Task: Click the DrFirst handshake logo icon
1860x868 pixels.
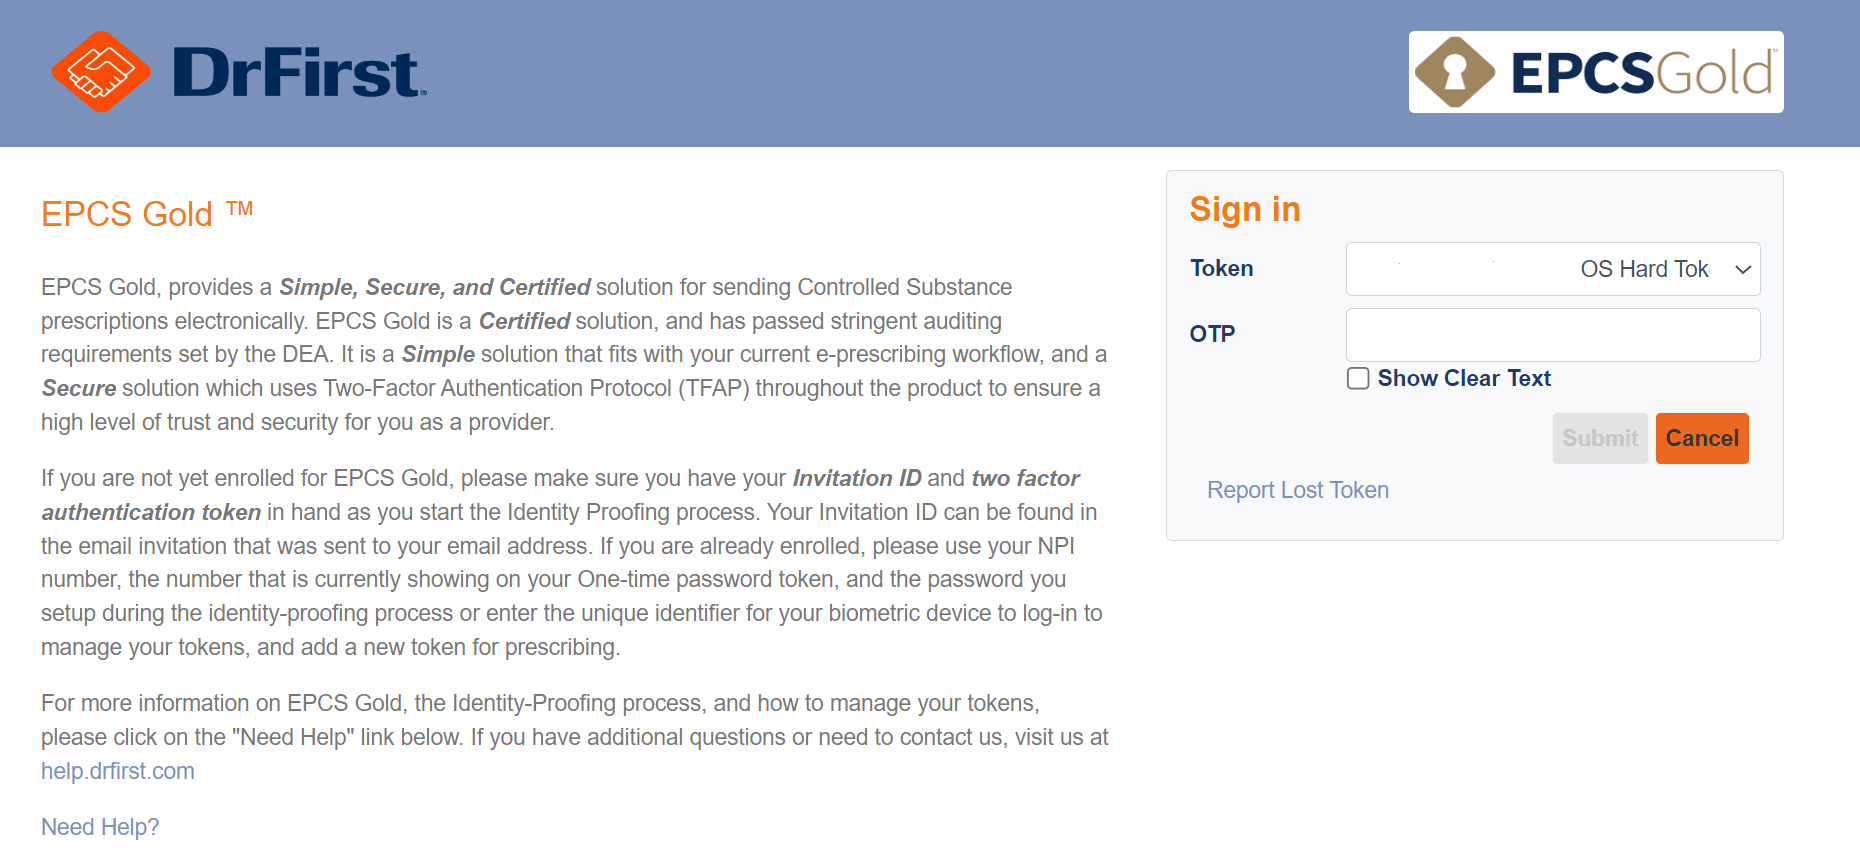Action: click(101, 72)
